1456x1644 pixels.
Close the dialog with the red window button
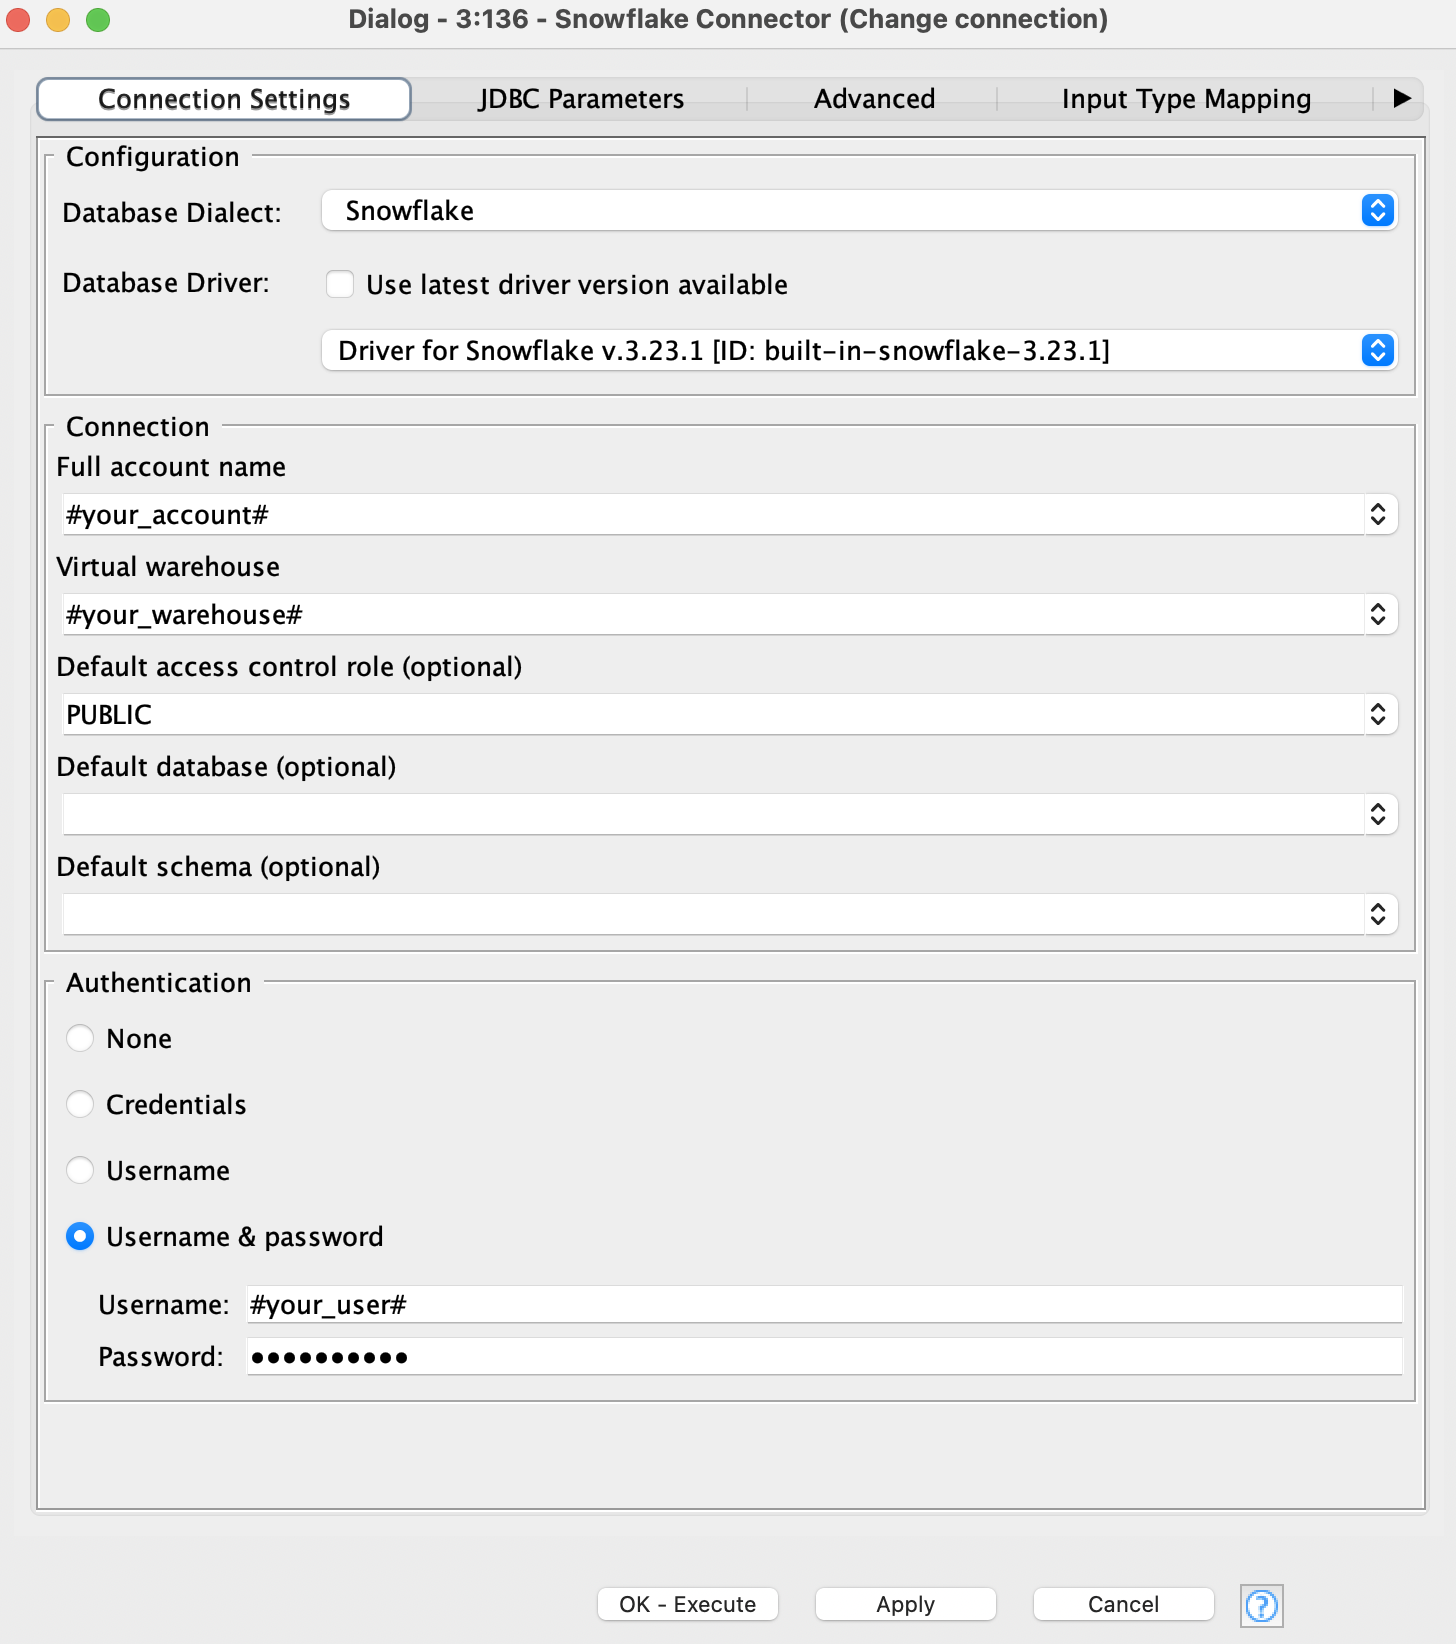click(18, 19)
